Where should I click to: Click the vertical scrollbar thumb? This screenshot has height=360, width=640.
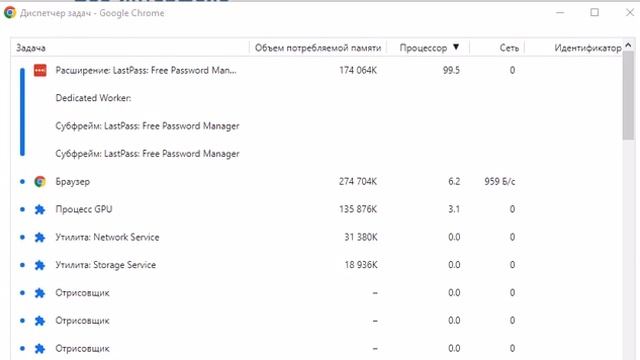(629, 96)
